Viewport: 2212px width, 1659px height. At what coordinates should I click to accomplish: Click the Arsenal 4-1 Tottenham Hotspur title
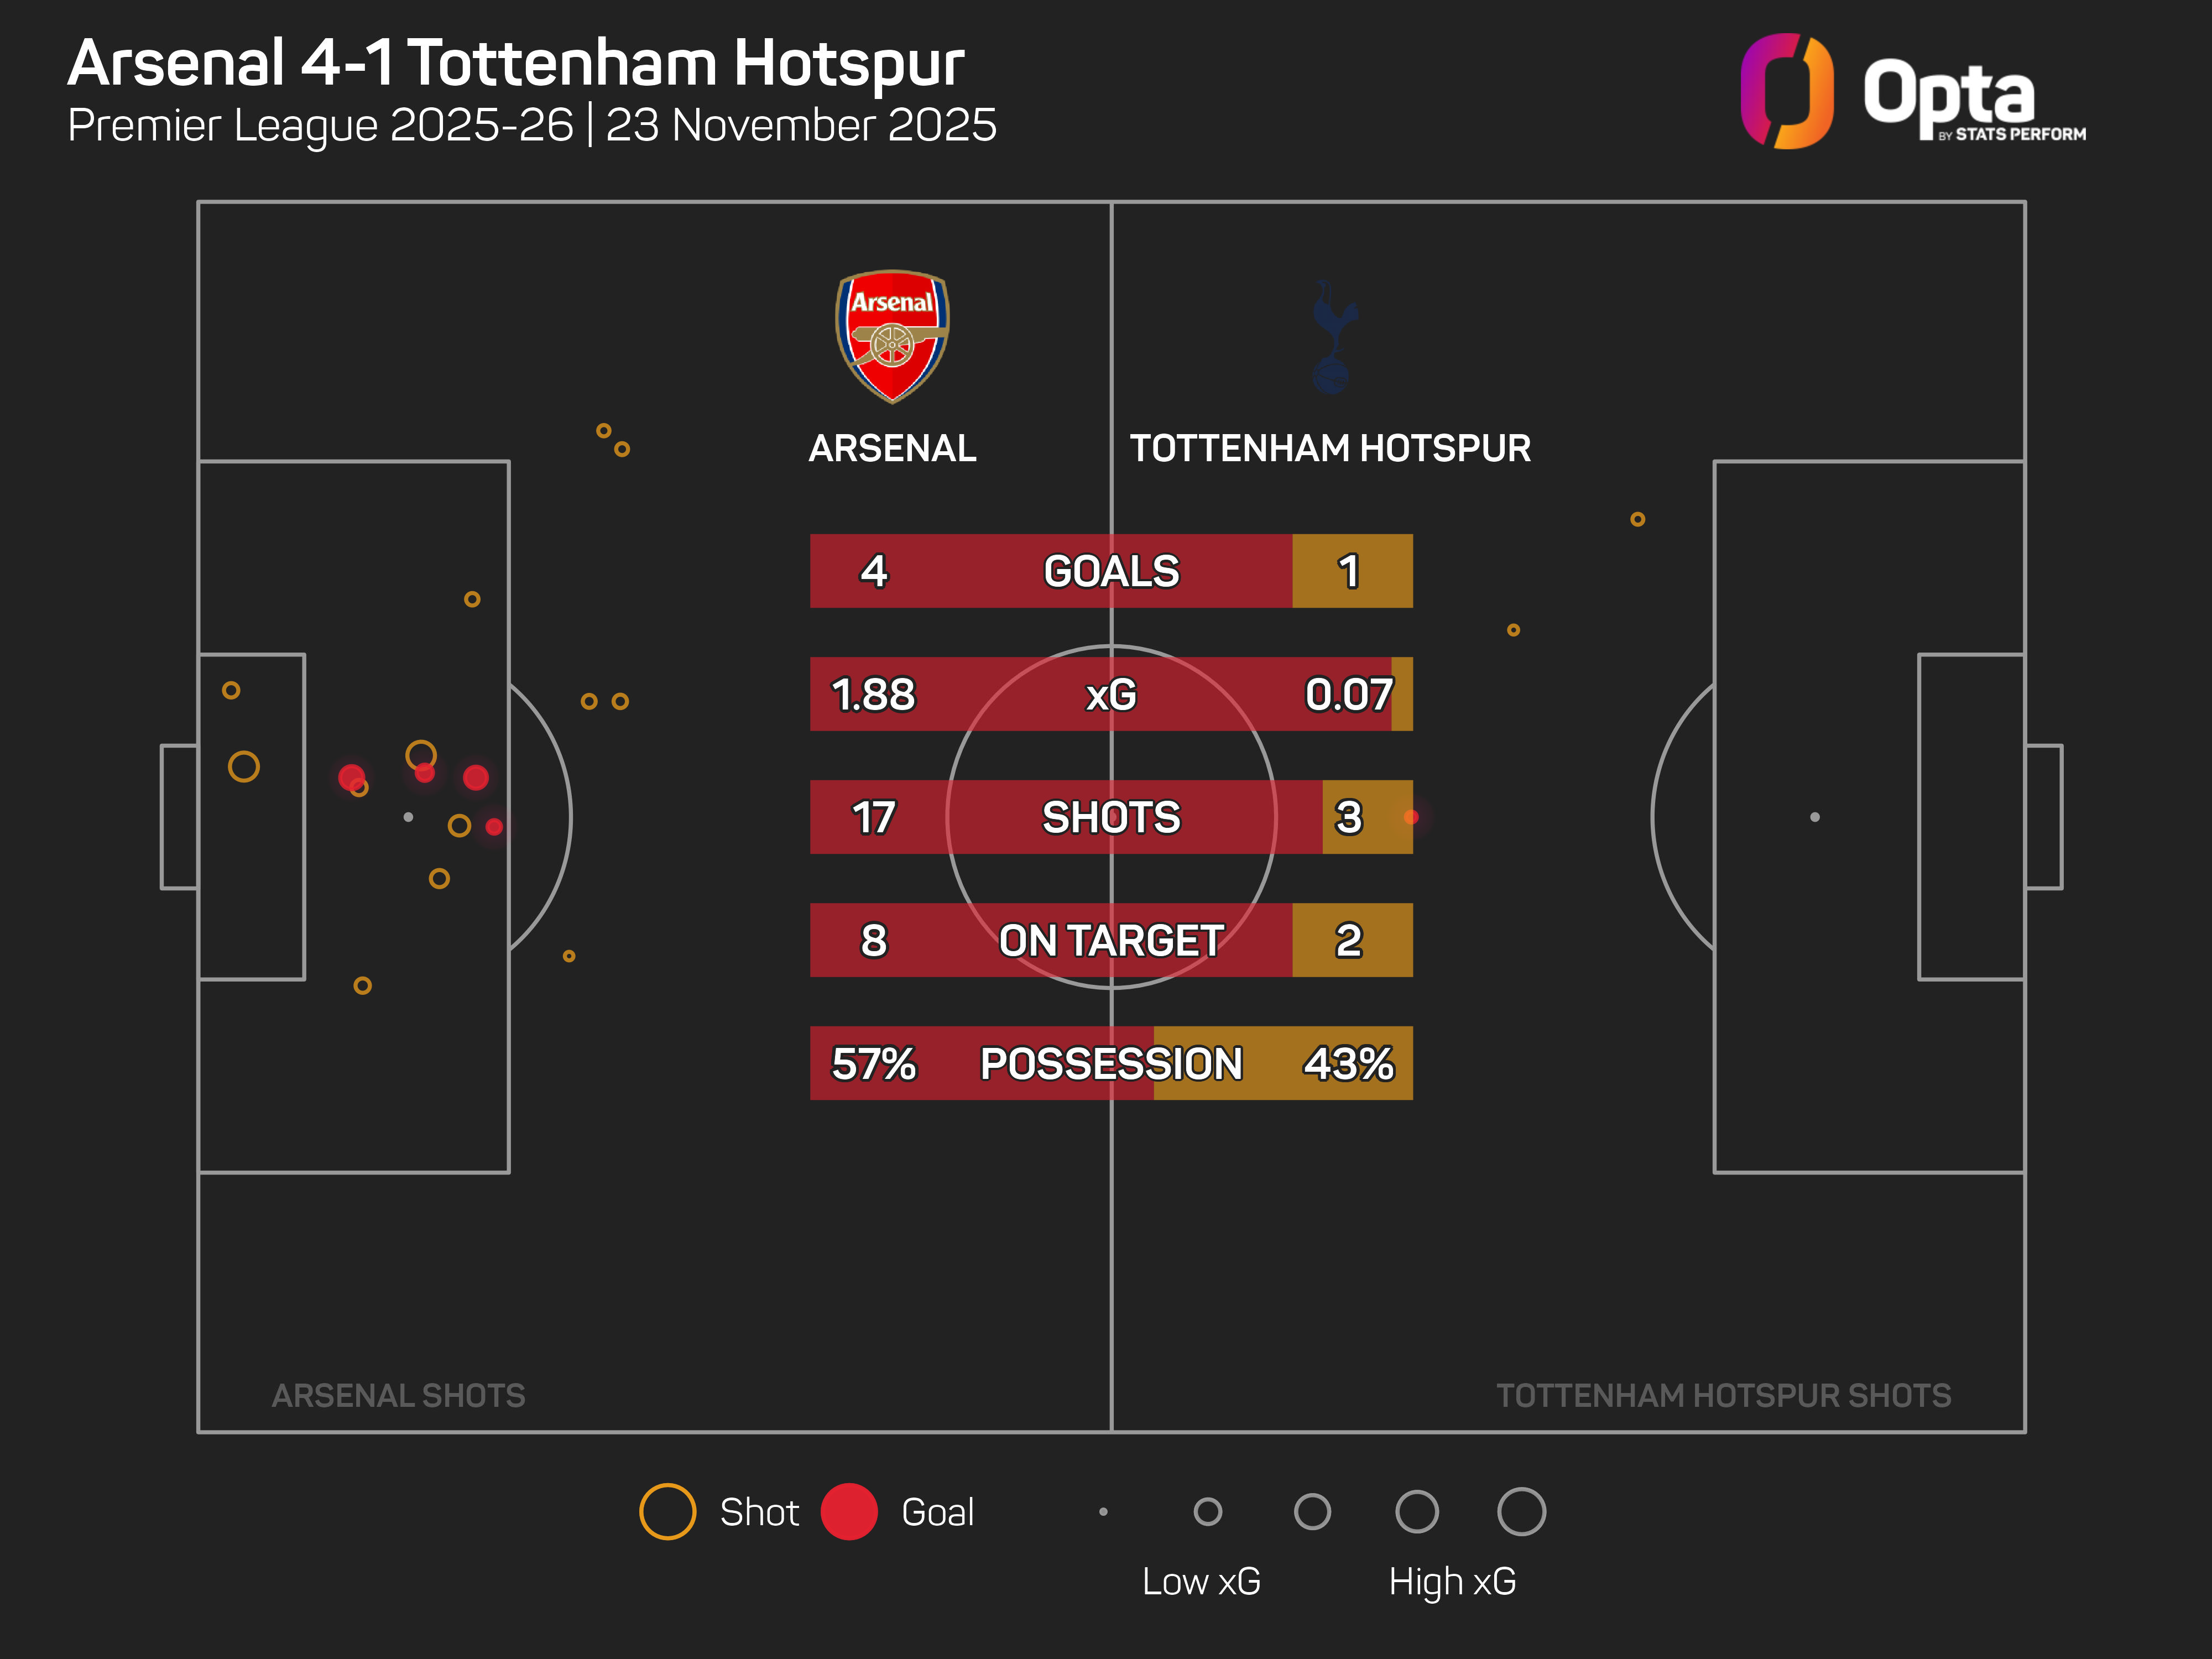[x=516, y=63]
